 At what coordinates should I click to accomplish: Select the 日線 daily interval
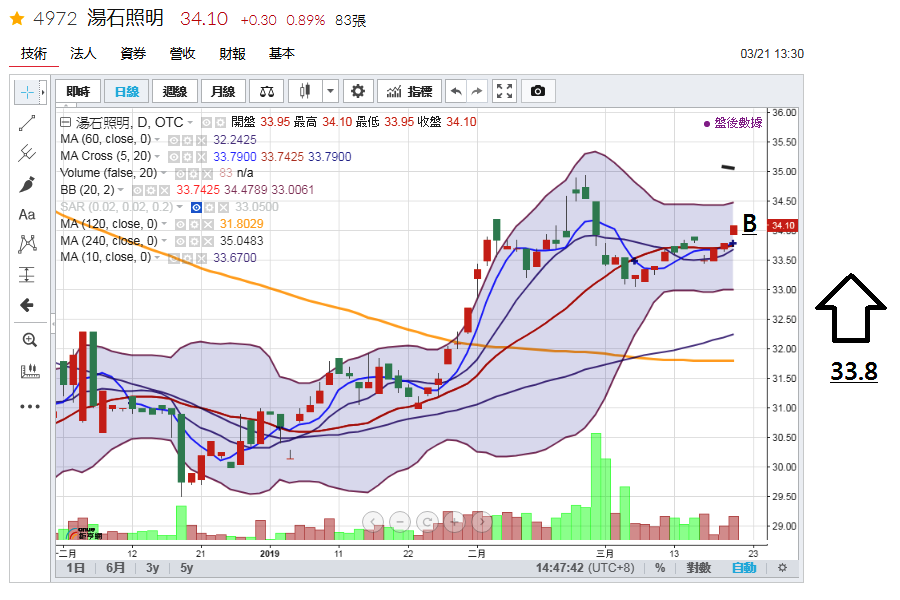tap(127, 91)
